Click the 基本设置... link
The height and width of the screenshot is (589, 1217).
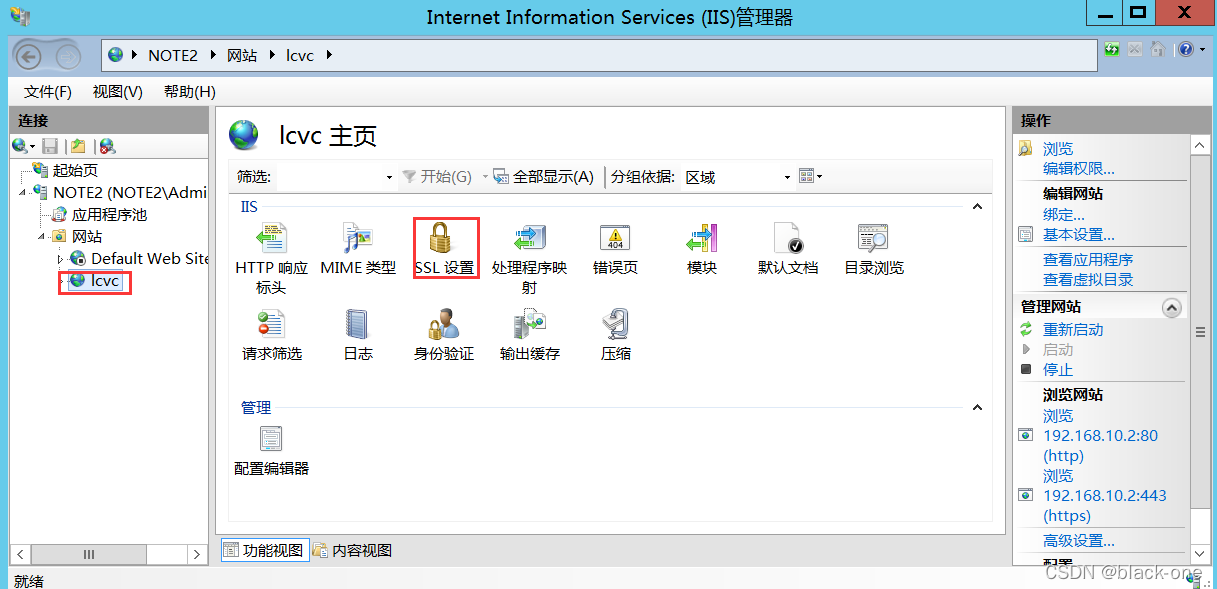tap(1078, 234)
